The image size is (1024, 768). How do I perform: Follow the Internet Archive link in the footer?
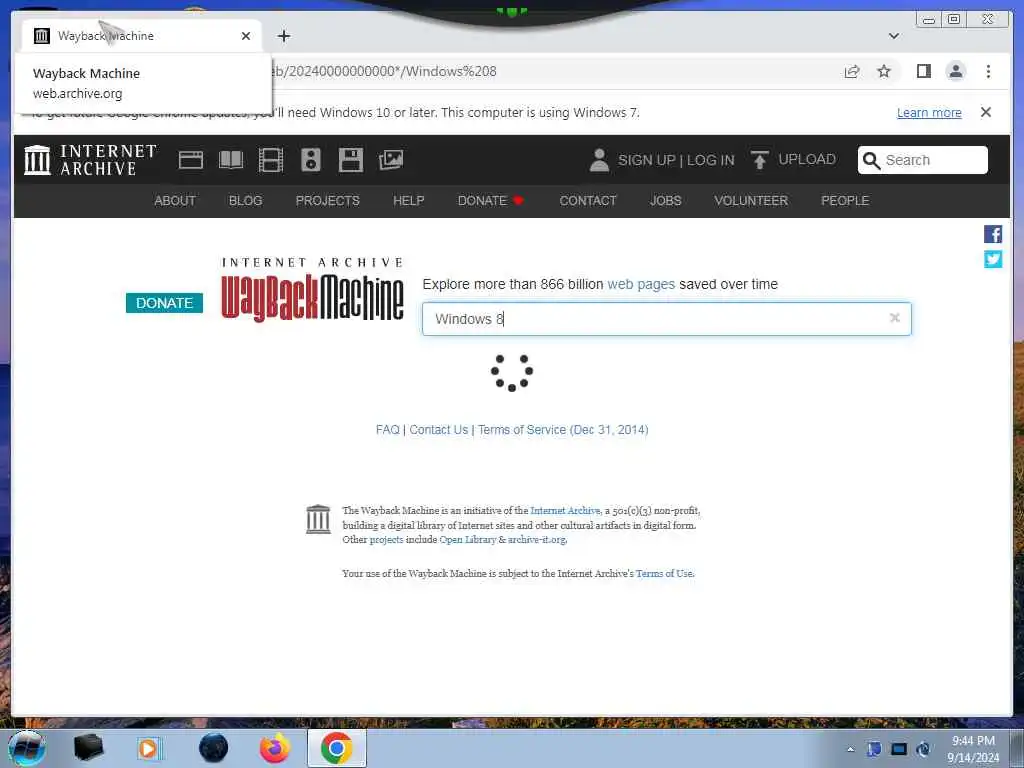(565, 511)
